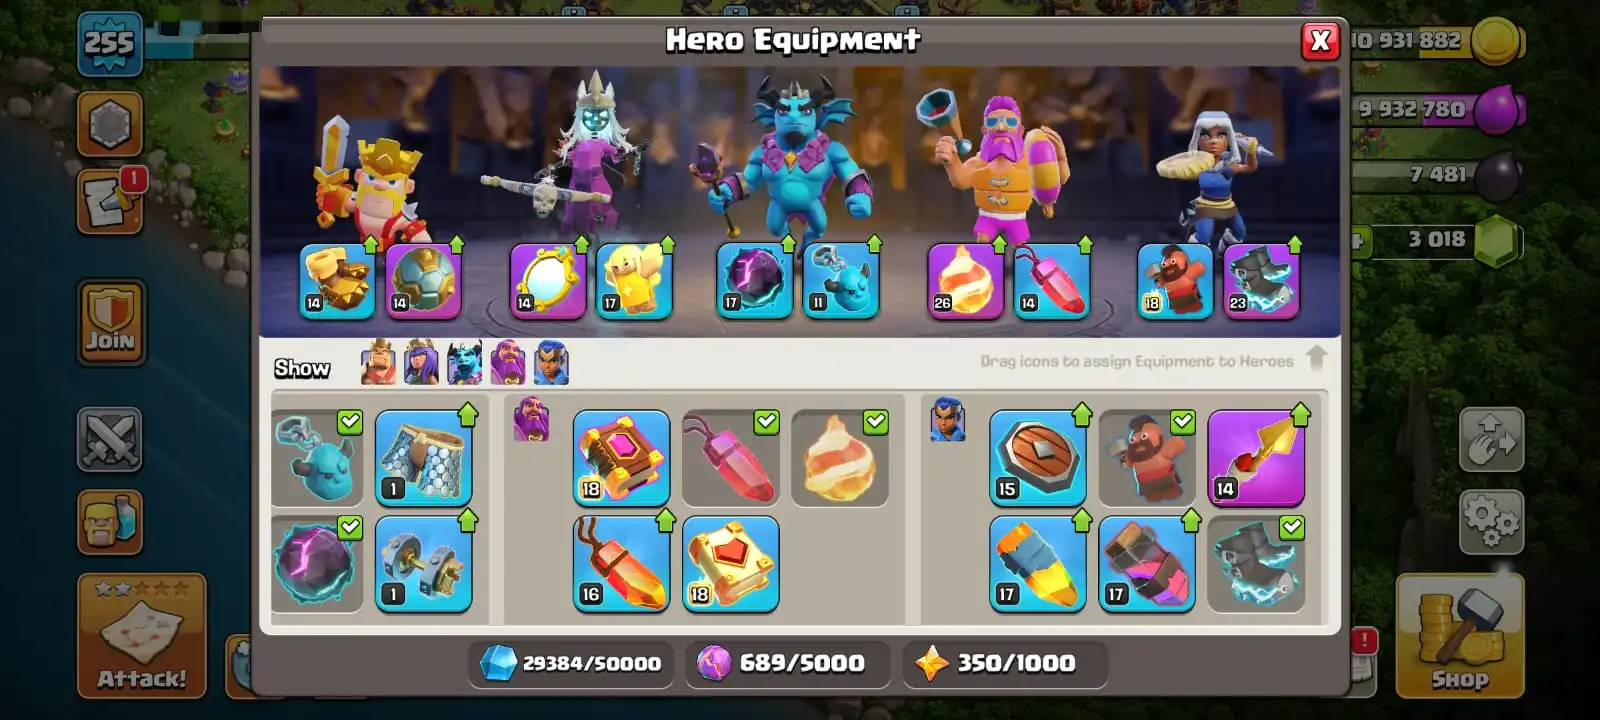Open Grand Warden's level 26 fireball slot

(x=965, y=280)
